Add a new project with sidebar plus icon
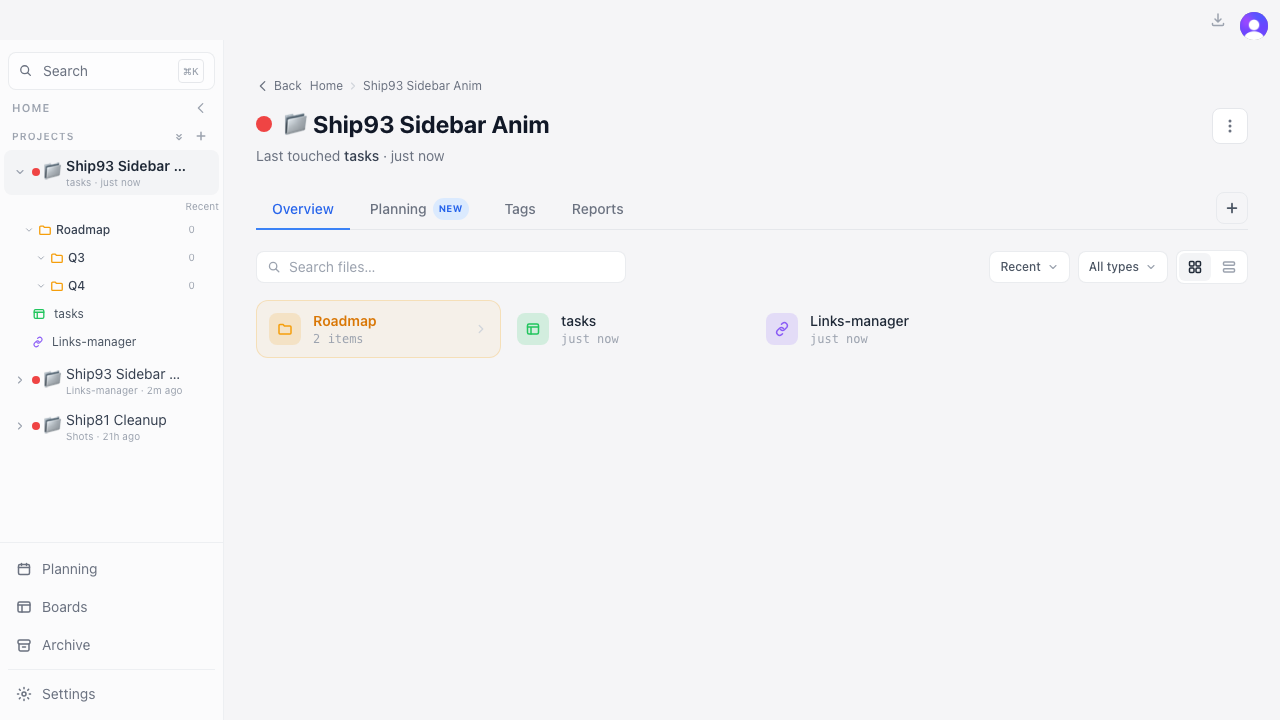This screenshot has height=720, width=1280. [201, 136]
